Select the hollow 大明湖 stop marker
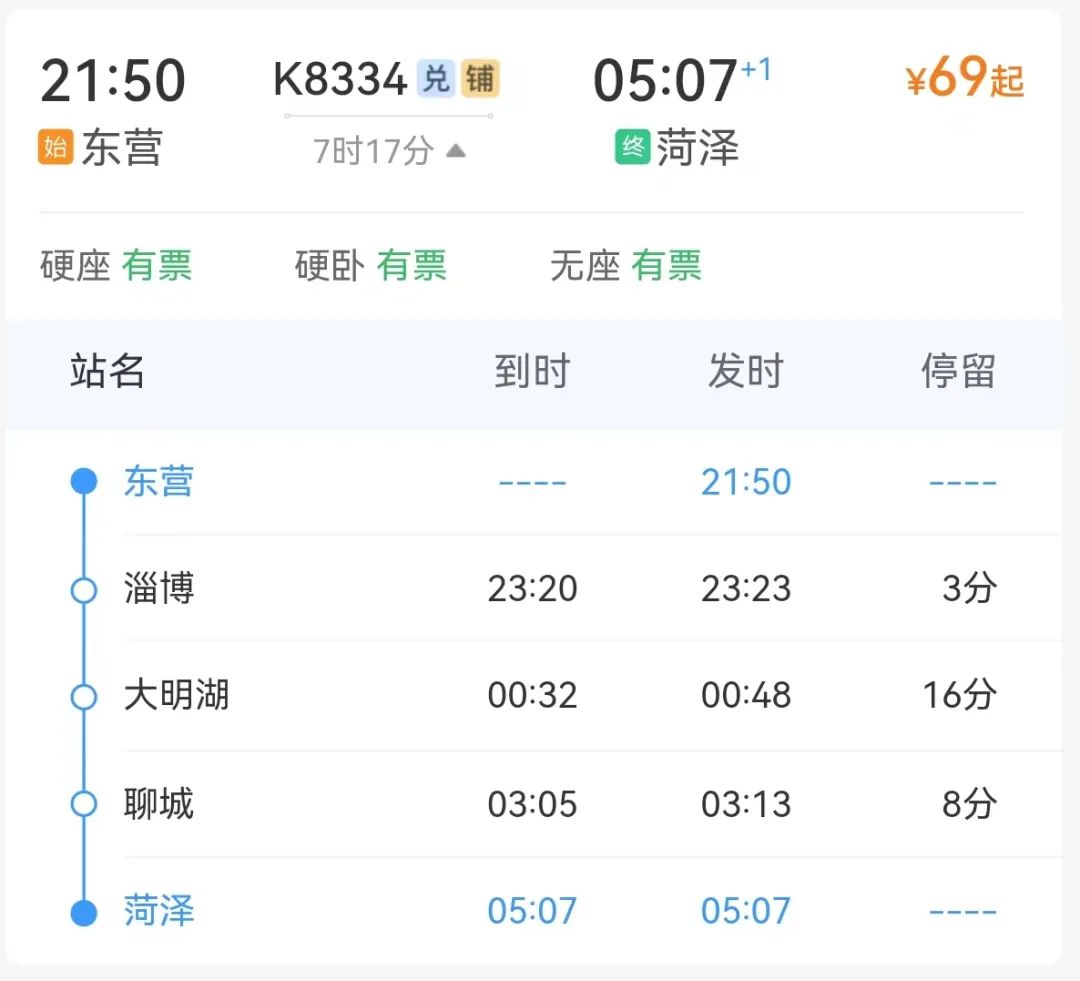The height and width of the screenshot is (981, 1080). tap(84, 696)
